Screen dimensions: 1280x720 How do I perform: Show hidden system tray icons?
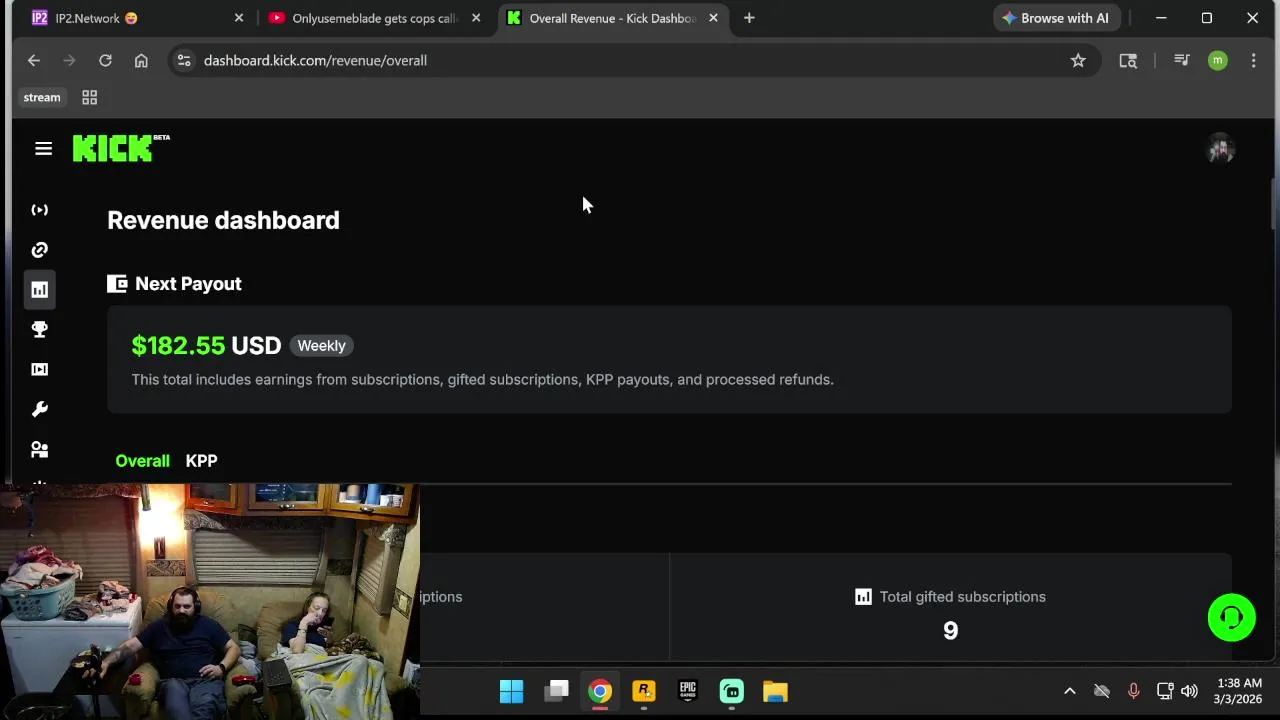click(x=1069, y=691)
